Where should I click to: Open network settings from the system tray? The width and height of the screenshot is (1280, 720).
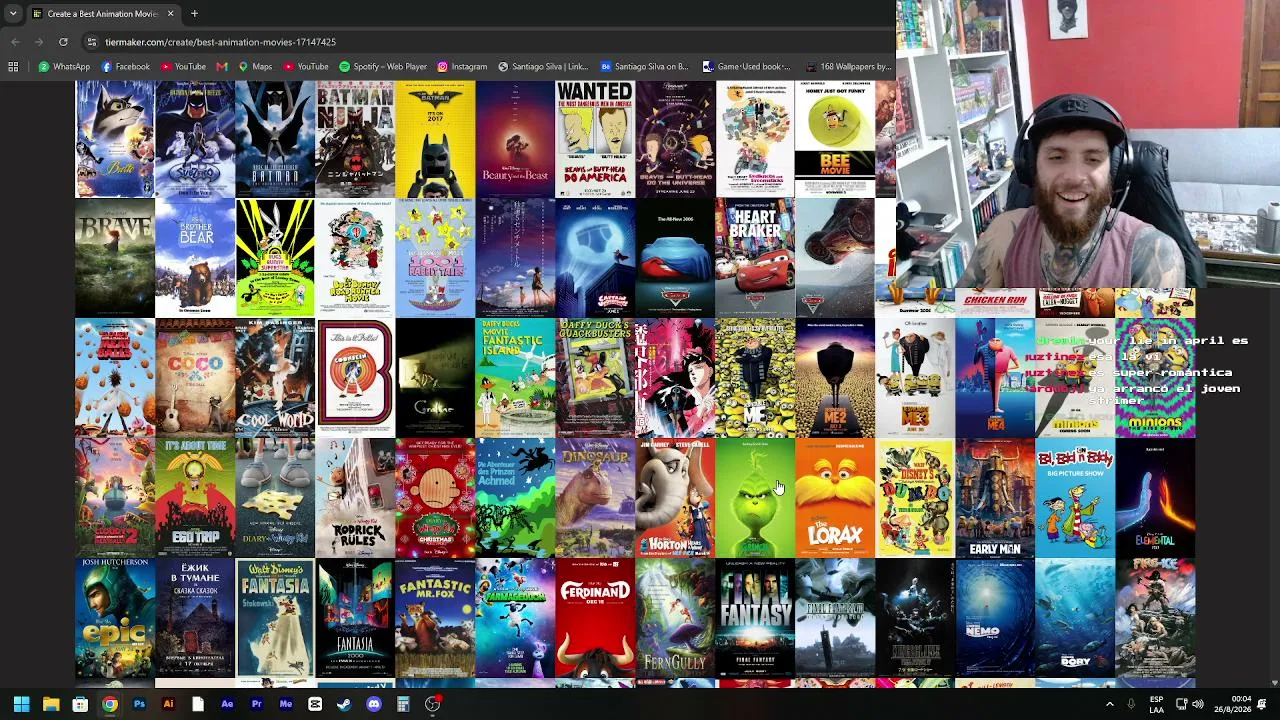1181,704
